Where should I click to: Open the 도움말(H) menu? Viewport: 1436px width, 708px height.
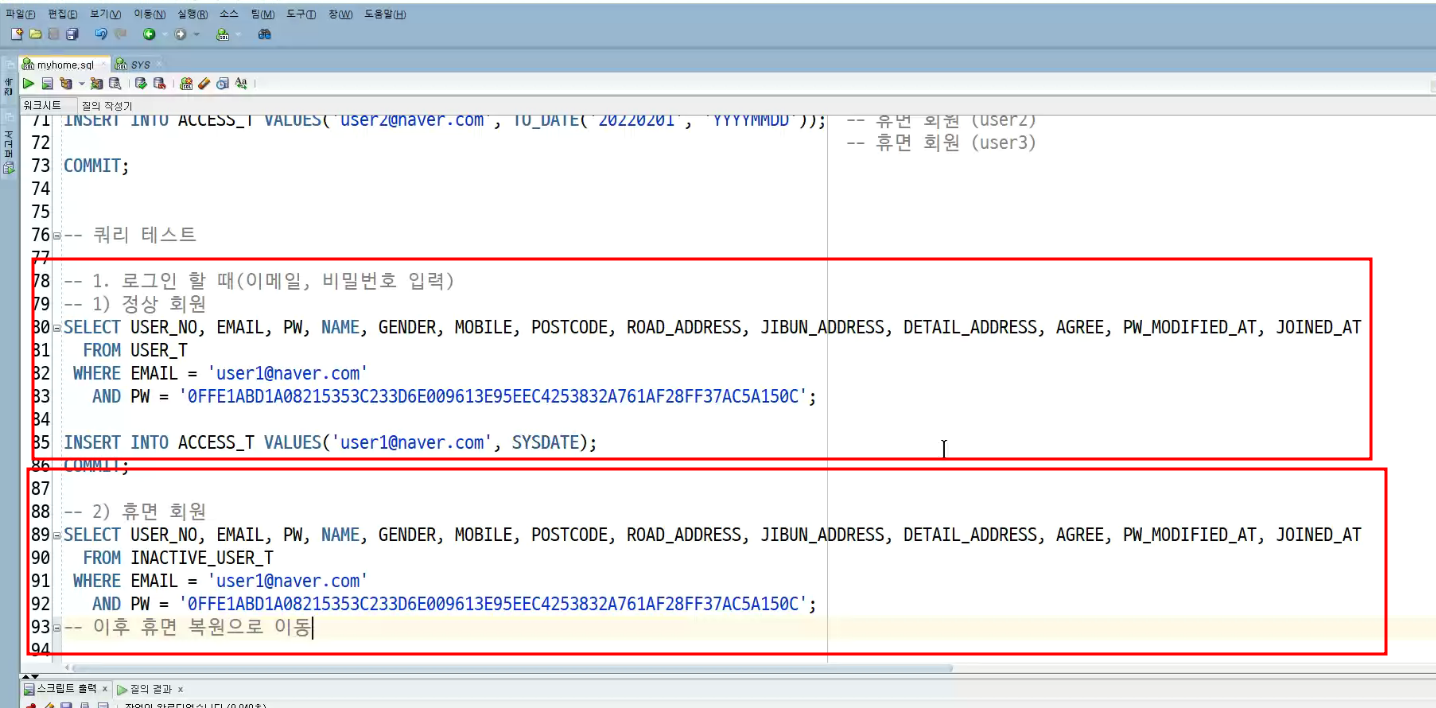[x=385, y=14]
